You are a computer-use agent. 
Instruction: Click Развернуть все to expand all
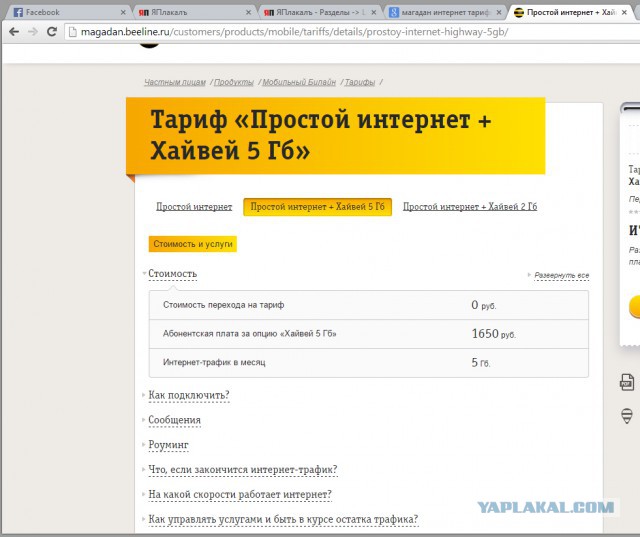pyautogui.click(x=562, y=275)
